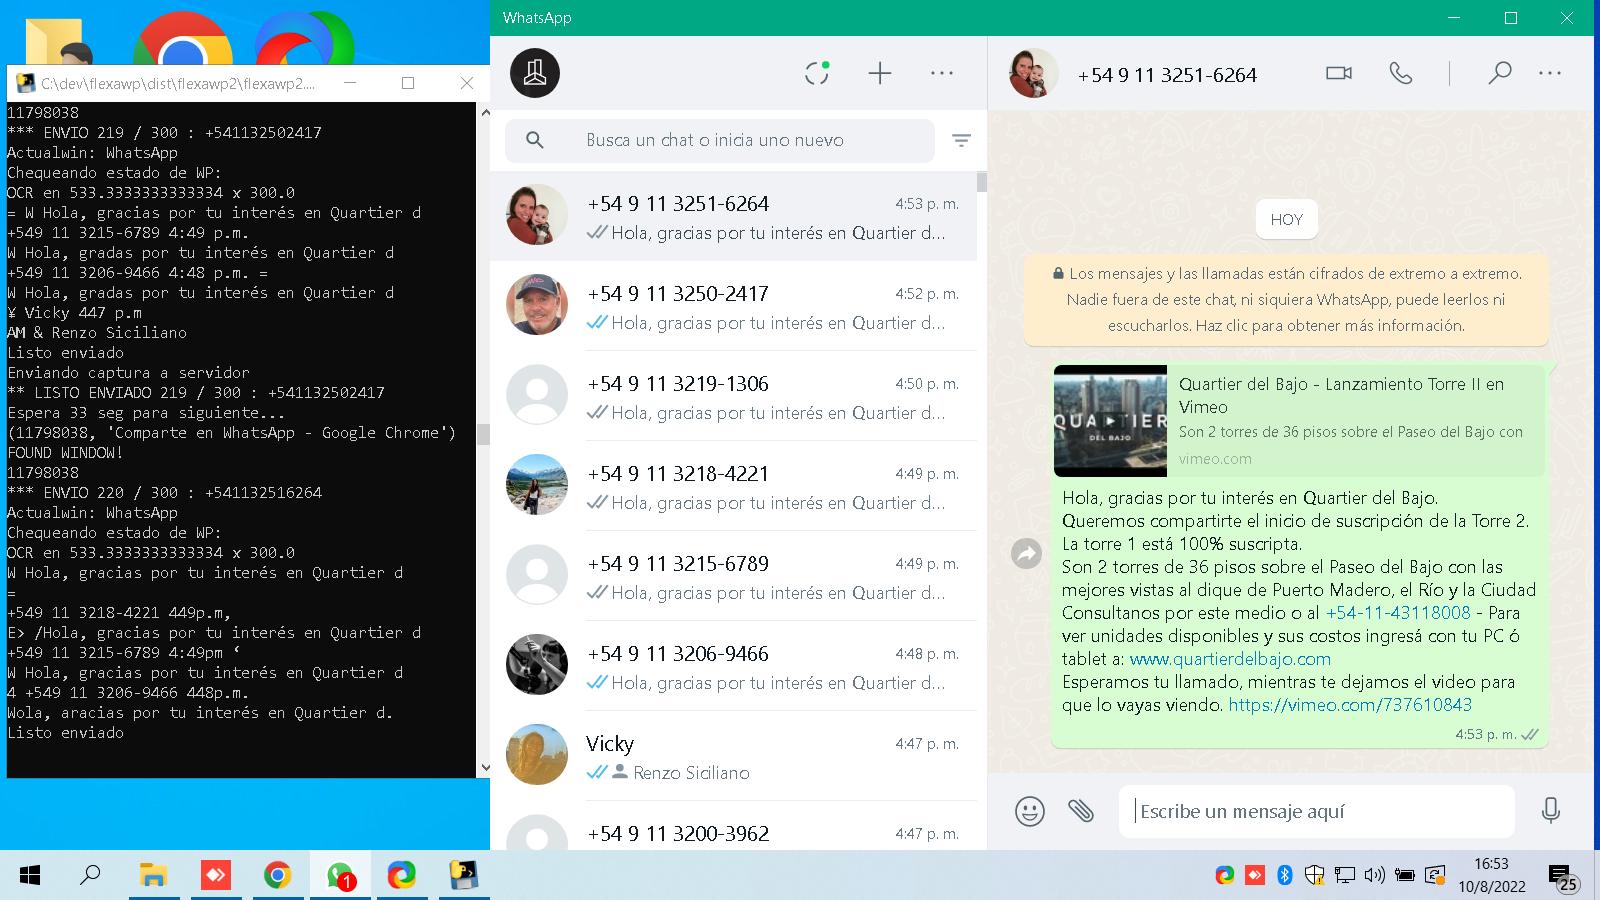Click avatar of chat 3250-2417
1600x900 pixels.
(x=537, y=305)
